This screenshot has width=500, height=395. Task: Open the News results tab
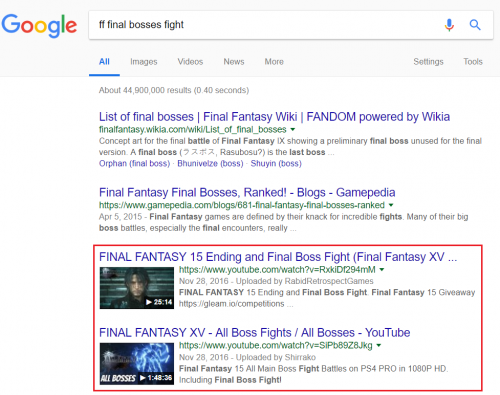tap(234, 62)
